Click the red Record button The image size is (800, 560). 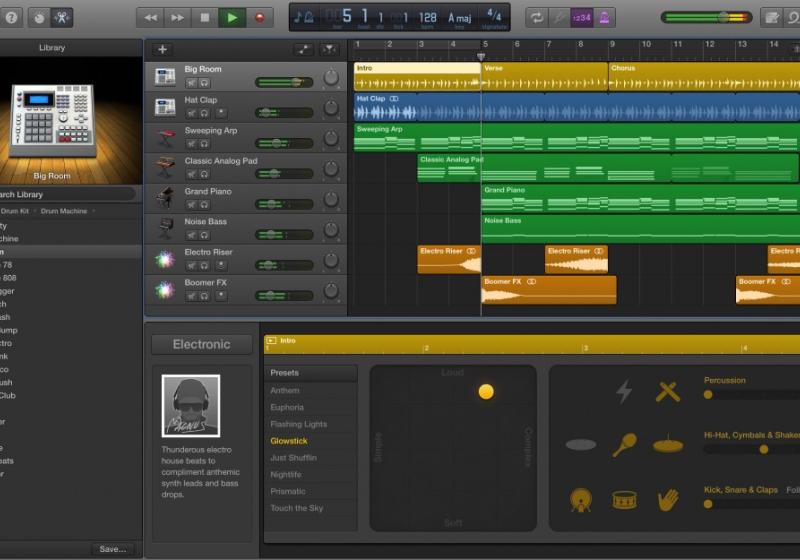coord(260,17)
